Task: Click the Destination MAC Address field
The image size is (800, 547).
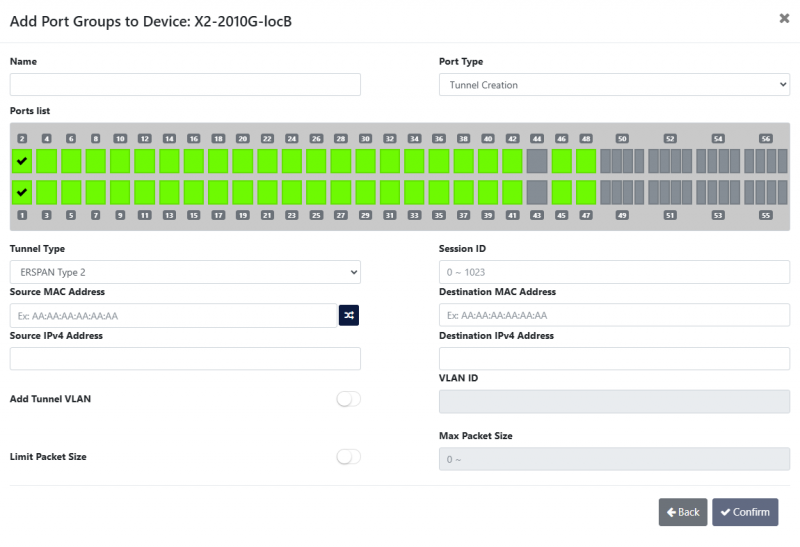Action: [614, 315]
